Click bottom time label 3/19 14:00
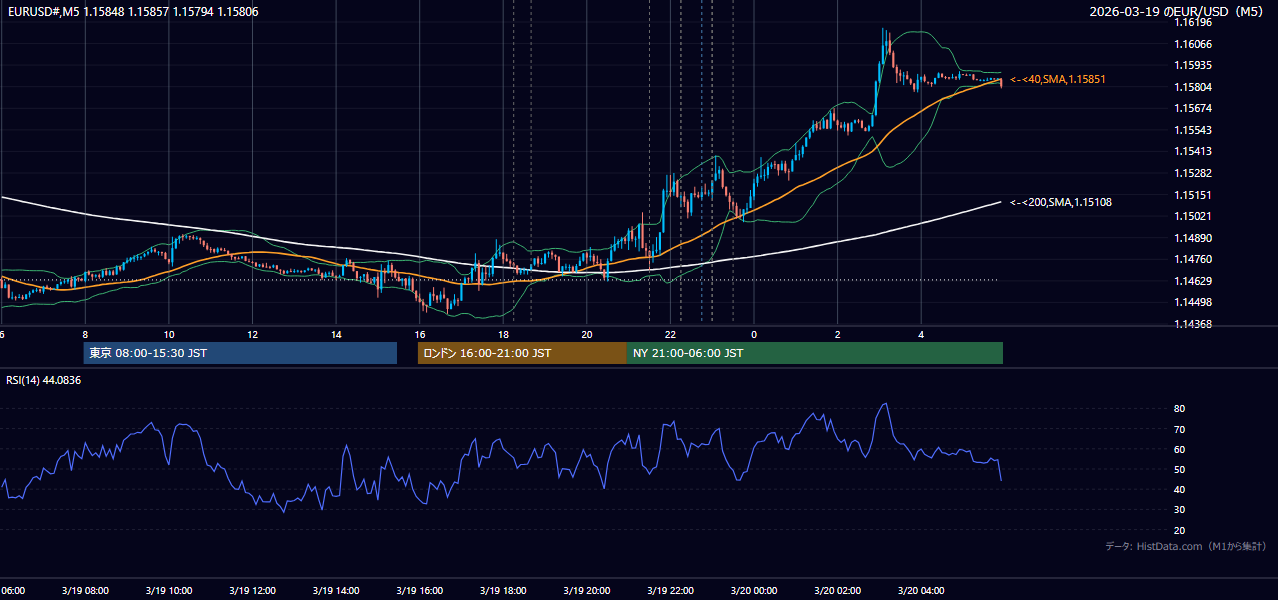The image size is (1278, 600). point(336,591)
